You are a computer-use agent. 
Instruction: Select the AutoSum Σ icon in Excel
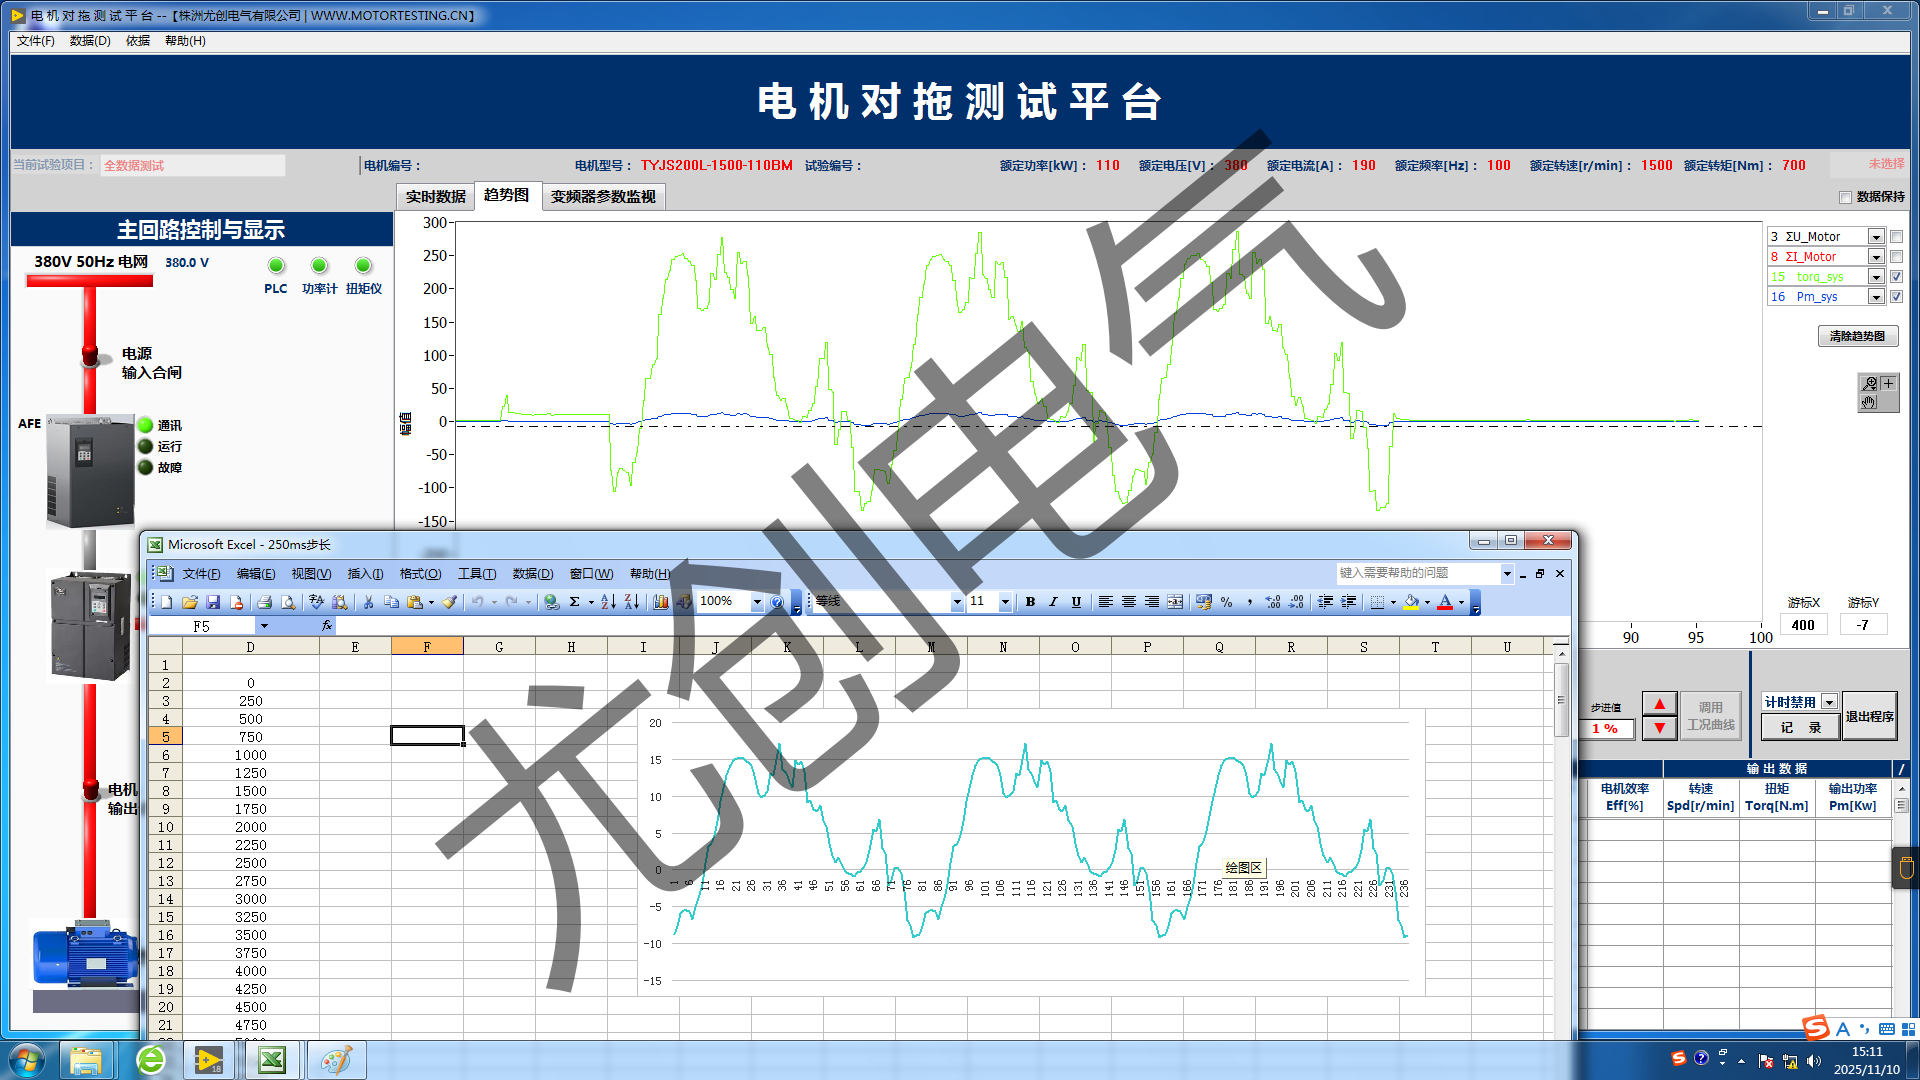[x=575, y=601]
